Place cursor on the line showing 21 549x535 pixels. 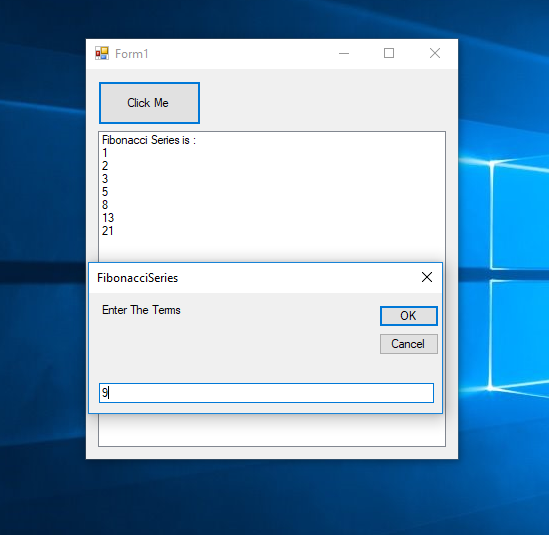click(x=108, y=231)
